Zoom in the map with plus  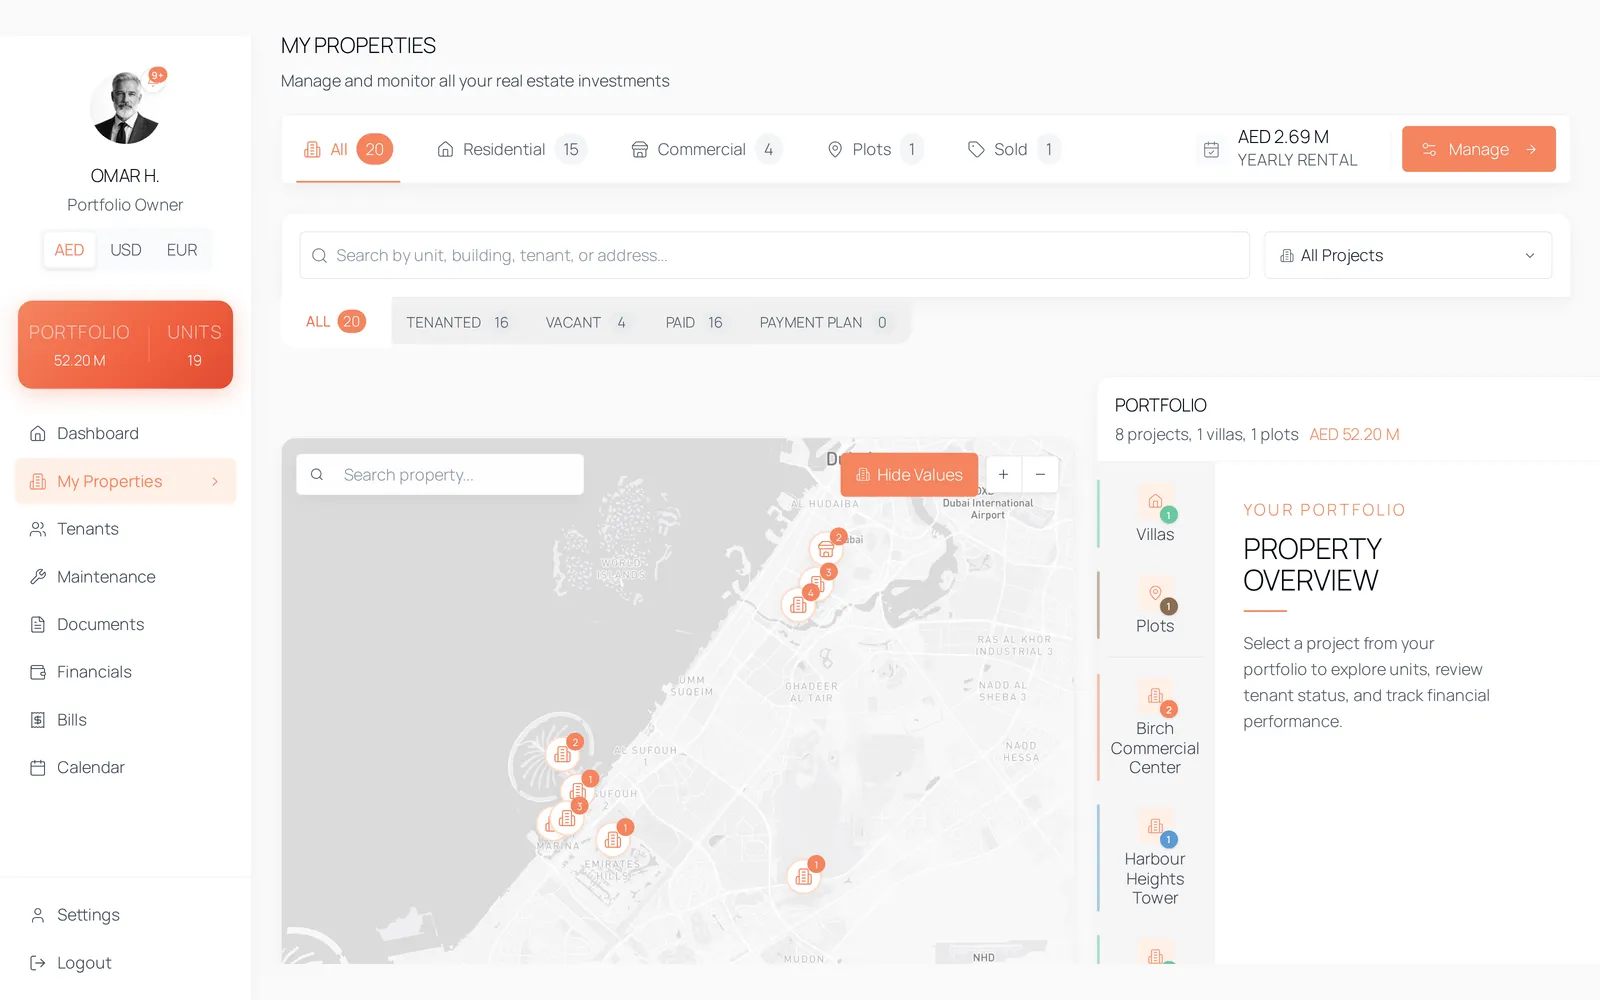click(1003, 475)
